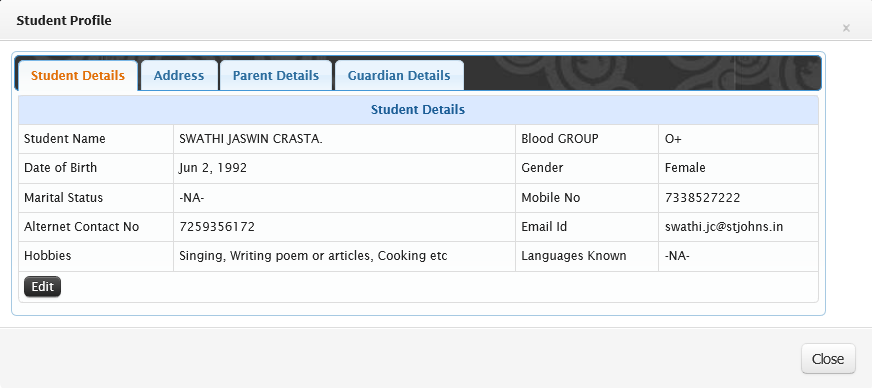
Task: Click the Hobbies value text
Action: (x=313, y=256)
